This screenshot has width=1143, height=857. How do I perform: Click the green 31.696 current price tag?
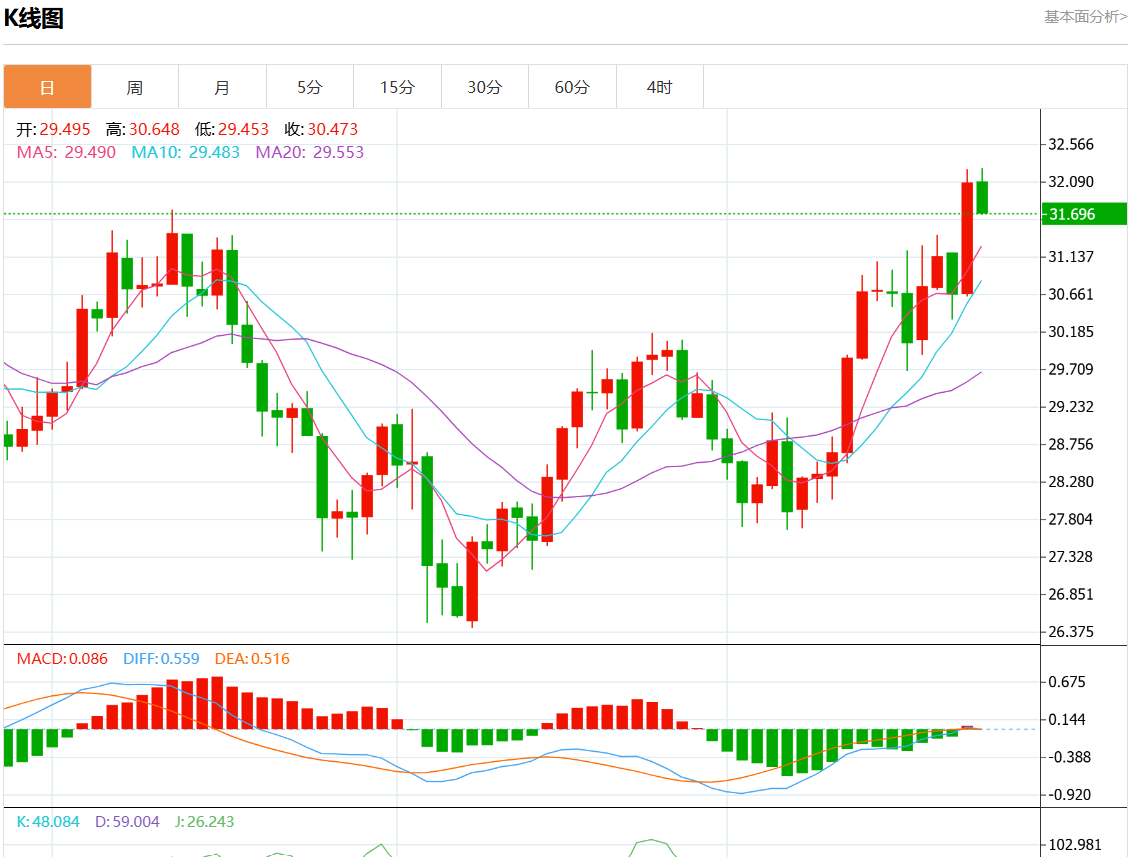[1084, 214]
